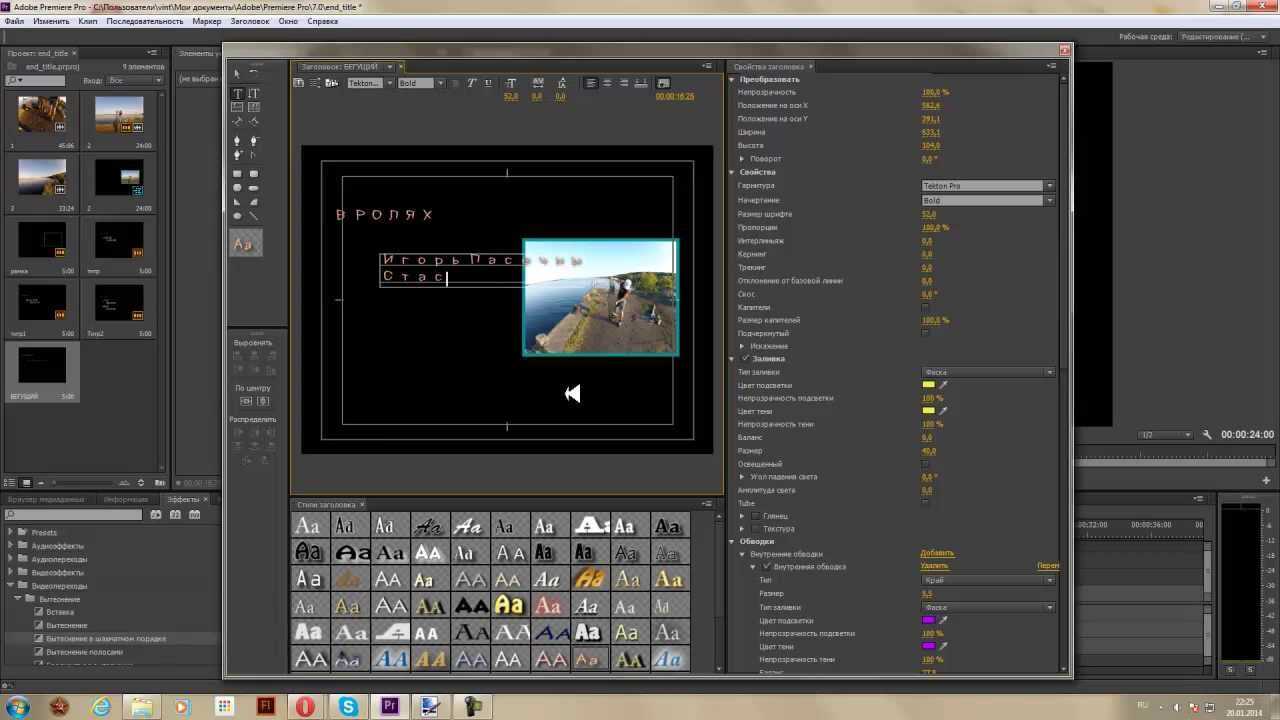1280x720 pixels.
Task: Select the Rounded Rectangle tool
Action: pyautogui.click(x=253, y=188)
